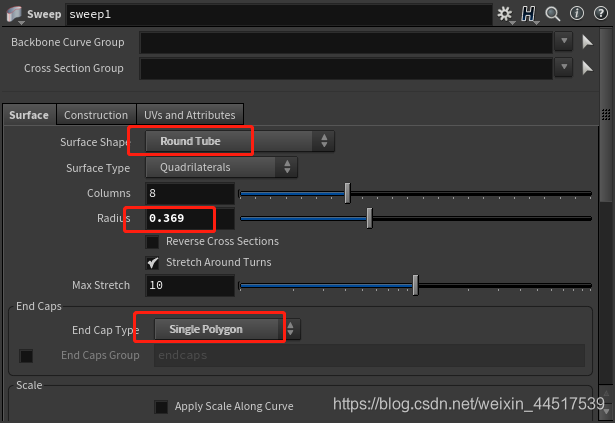This screenshot has width=615, height=423.
Task: Open the parameter search magnifier
Action: click(x=553, y=14)
